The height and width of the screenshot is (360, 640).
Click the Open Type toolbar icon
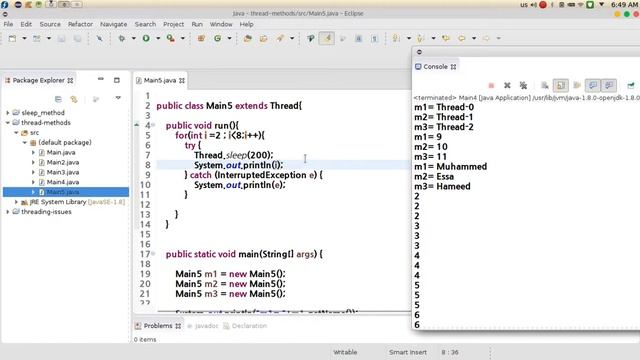tap(247, 38)
